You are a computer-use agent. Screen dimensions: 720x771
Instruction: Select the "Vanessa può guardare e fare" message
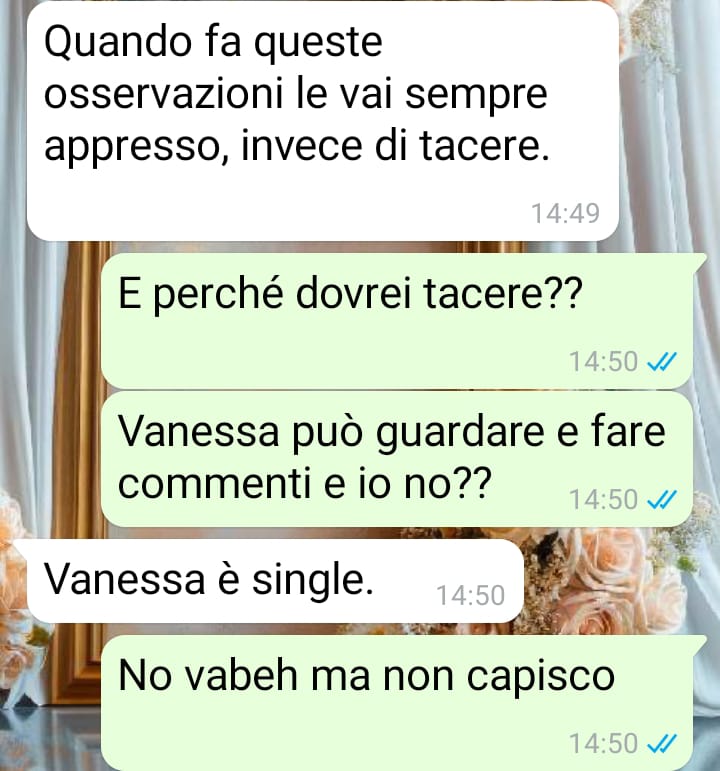coord(397,459)
